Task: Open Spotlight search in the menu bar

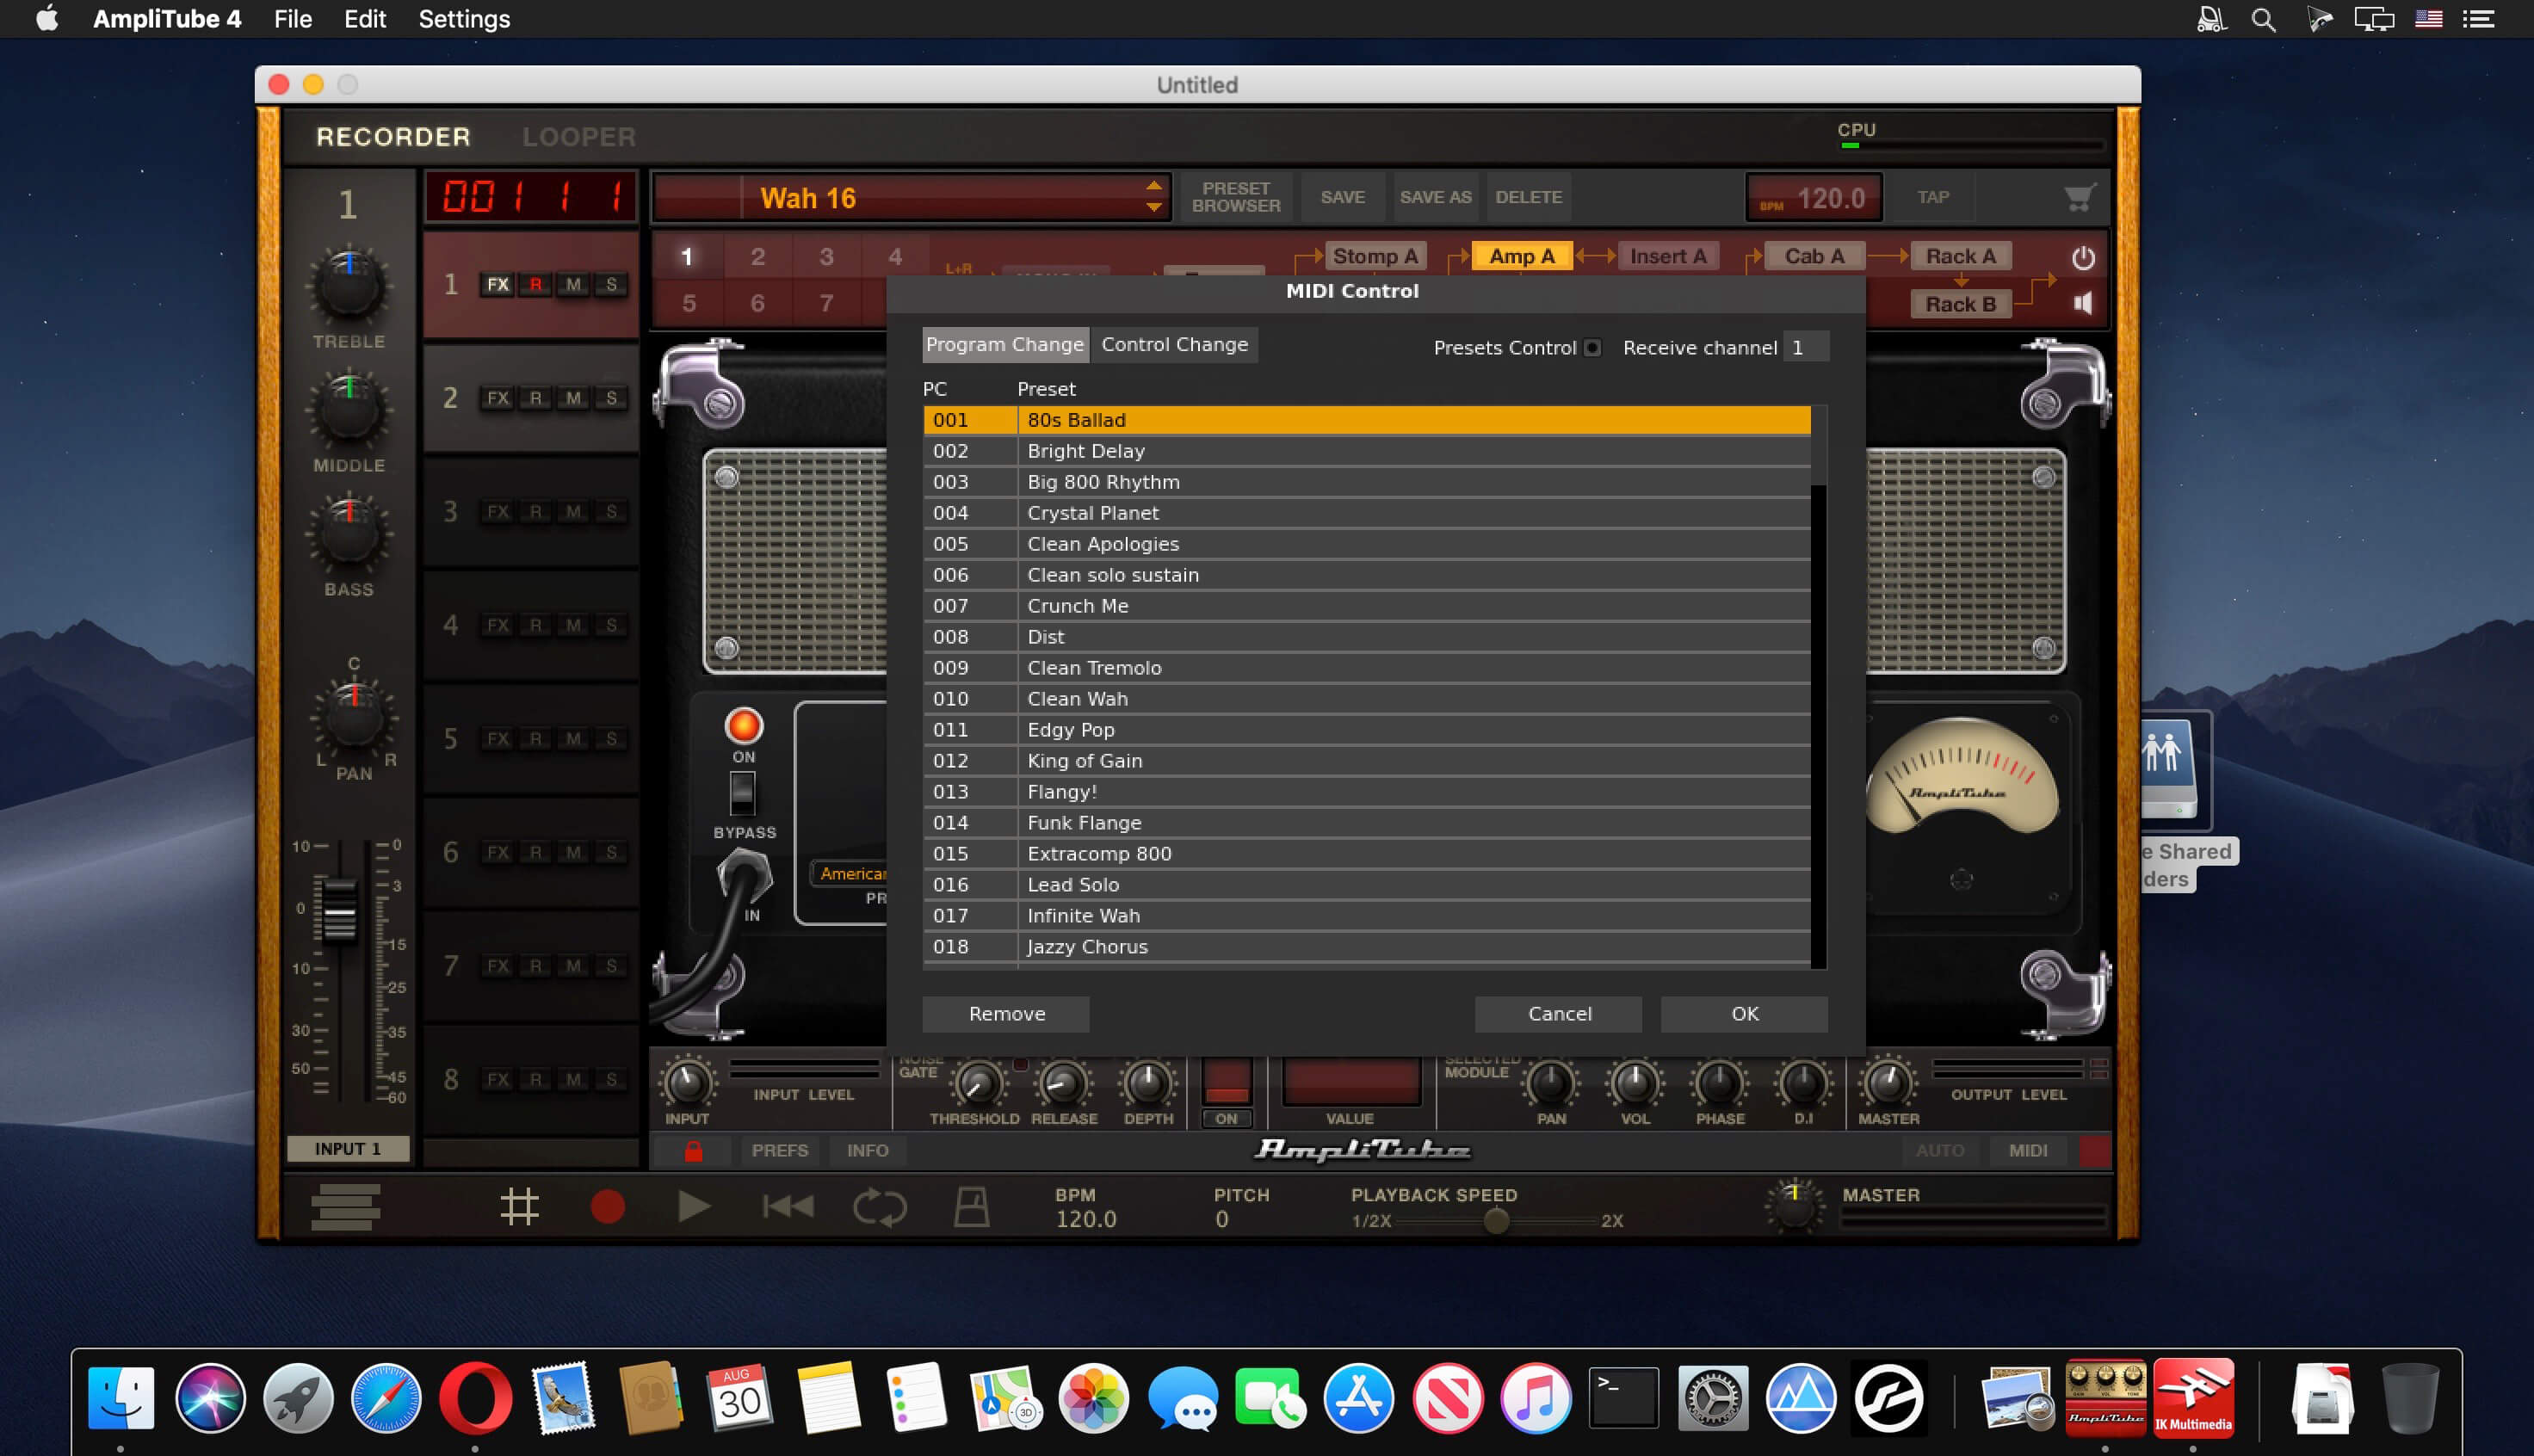Action: (2264, 19)
